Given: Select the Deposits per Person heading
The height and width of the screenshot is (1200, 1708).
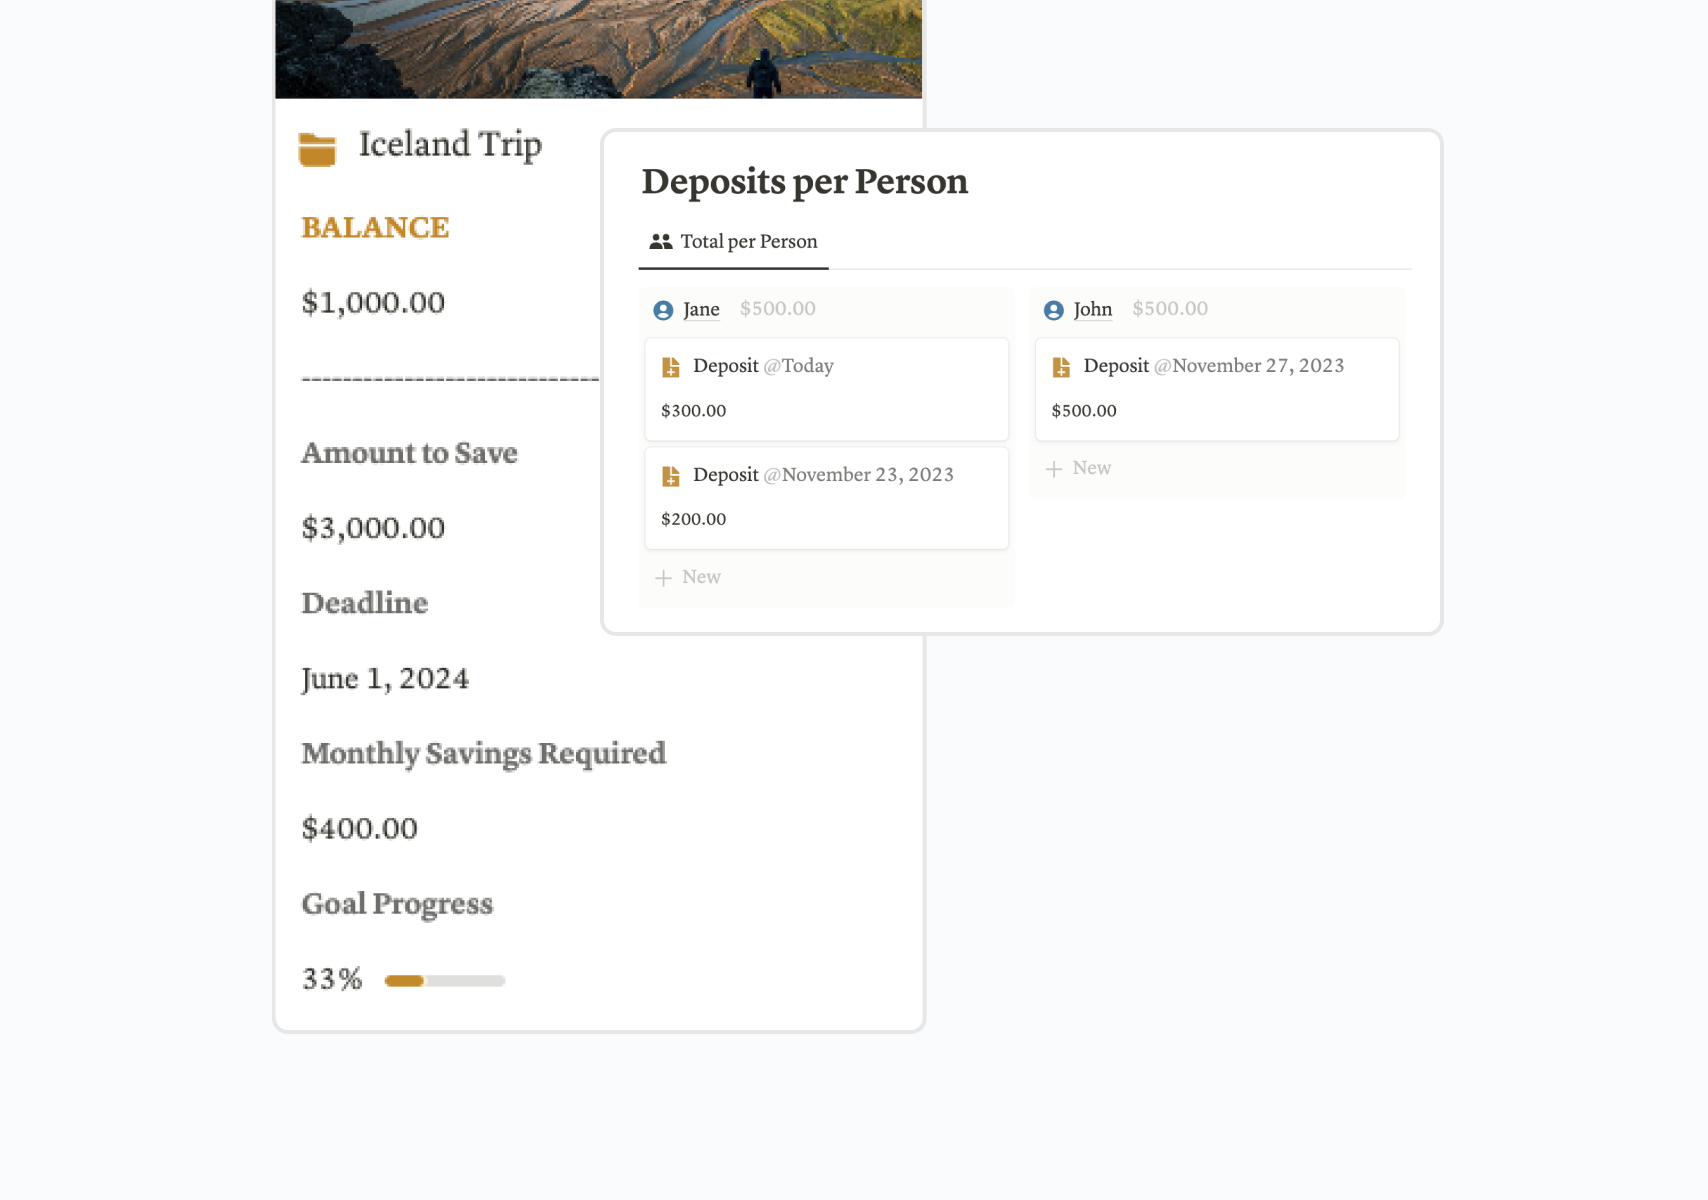Looking at the screenshot, I should coord(803,182).
